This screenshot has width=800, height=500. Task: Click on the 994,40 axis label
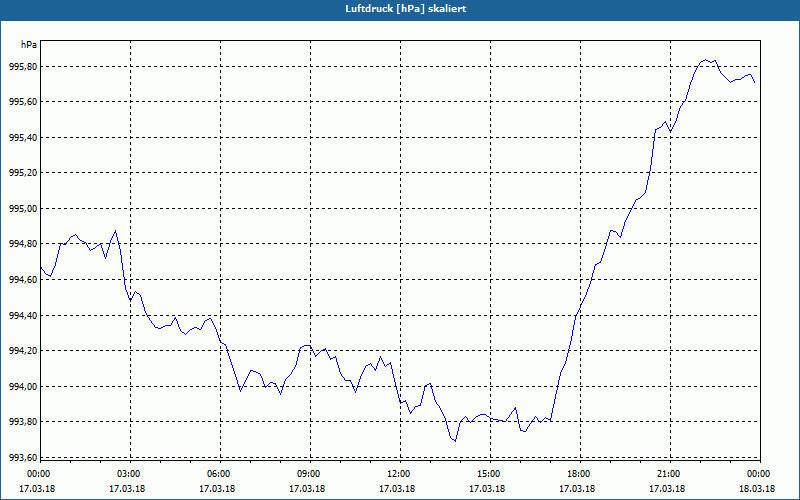pos(23,315)
